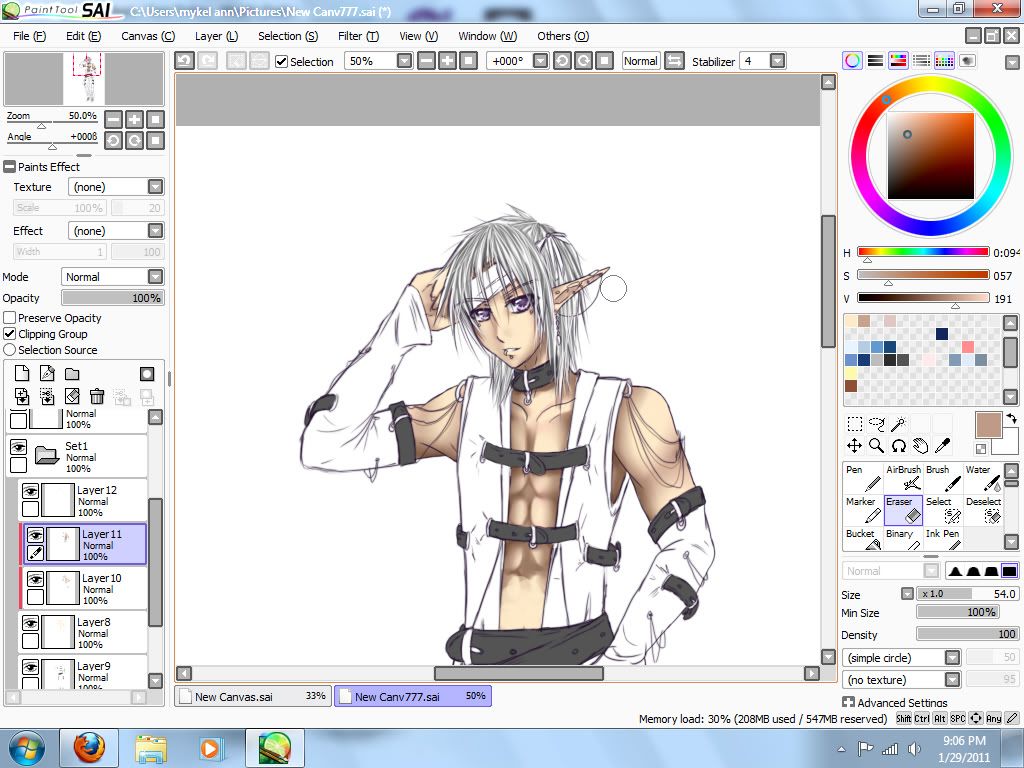
Task: Click the undo arrow in canvas toolbar
Action: point(184,61)
